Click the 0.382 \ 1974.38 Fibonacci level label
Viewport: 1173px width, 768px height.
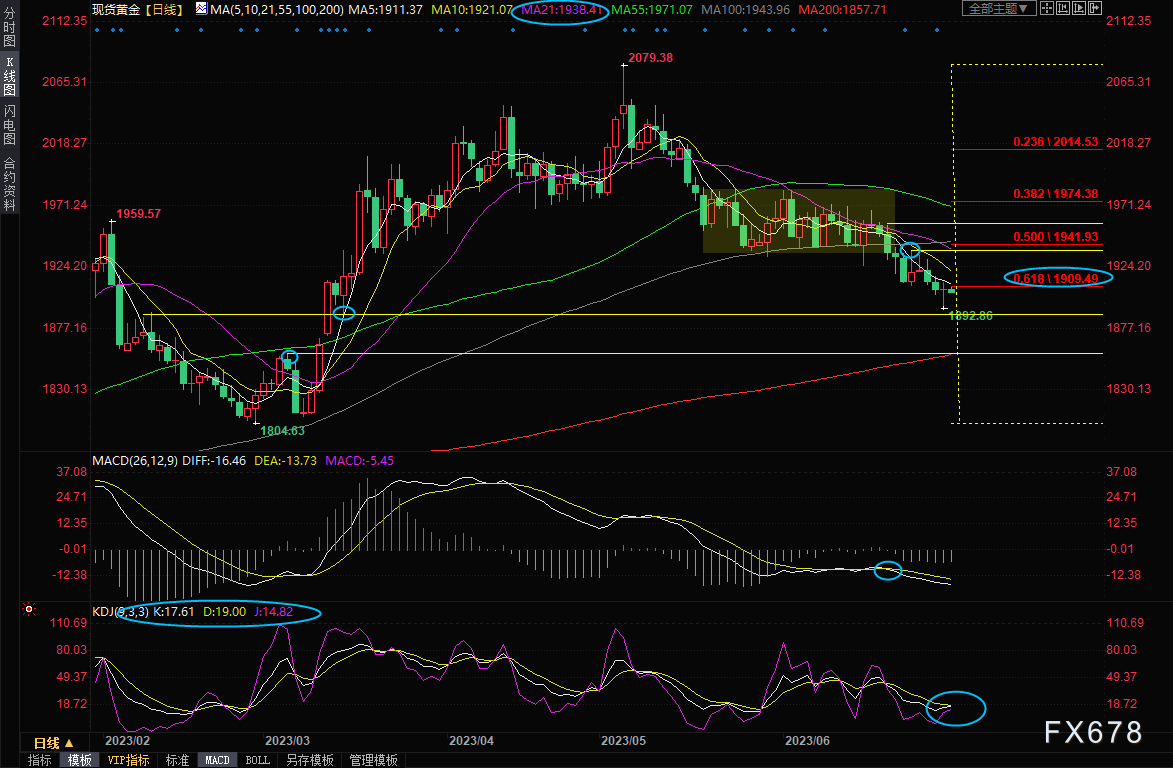coord(1056,194)
